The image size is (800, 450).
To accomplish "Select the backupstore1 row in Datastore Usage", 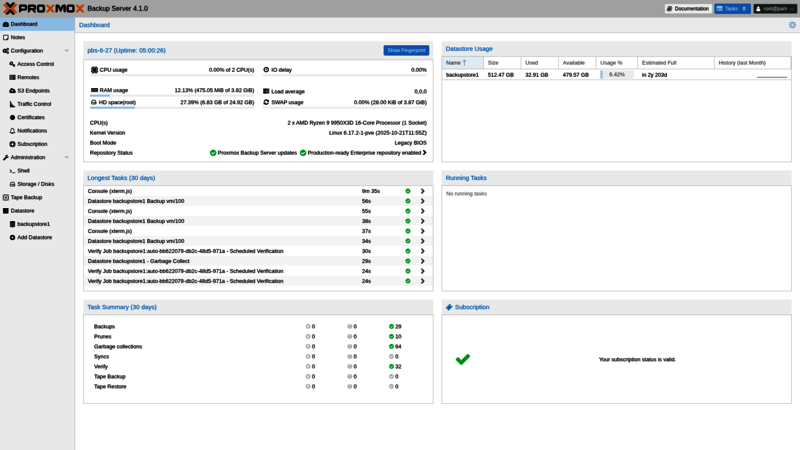I will pos(616,74).
